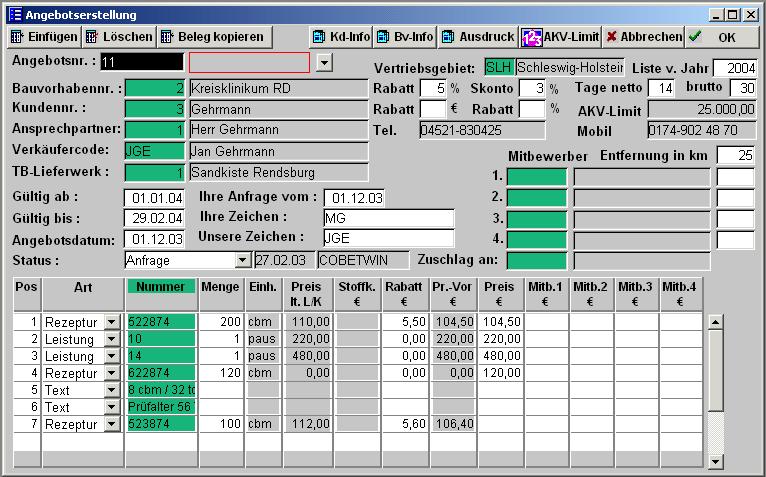Open the Art dropdown in row 1
Image resolution: width=766 pixels, height=477 pixels.
[111, 322]
